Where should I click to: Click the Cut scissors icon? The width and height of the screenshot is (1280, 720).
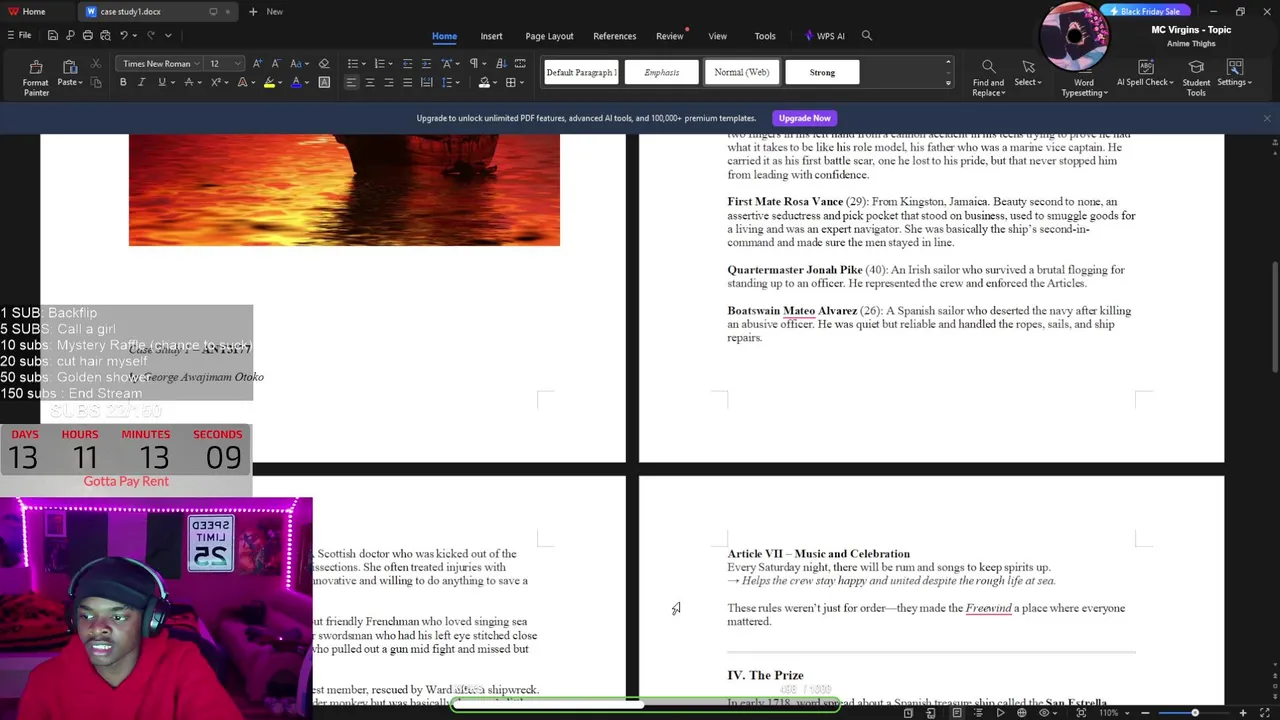96,64
